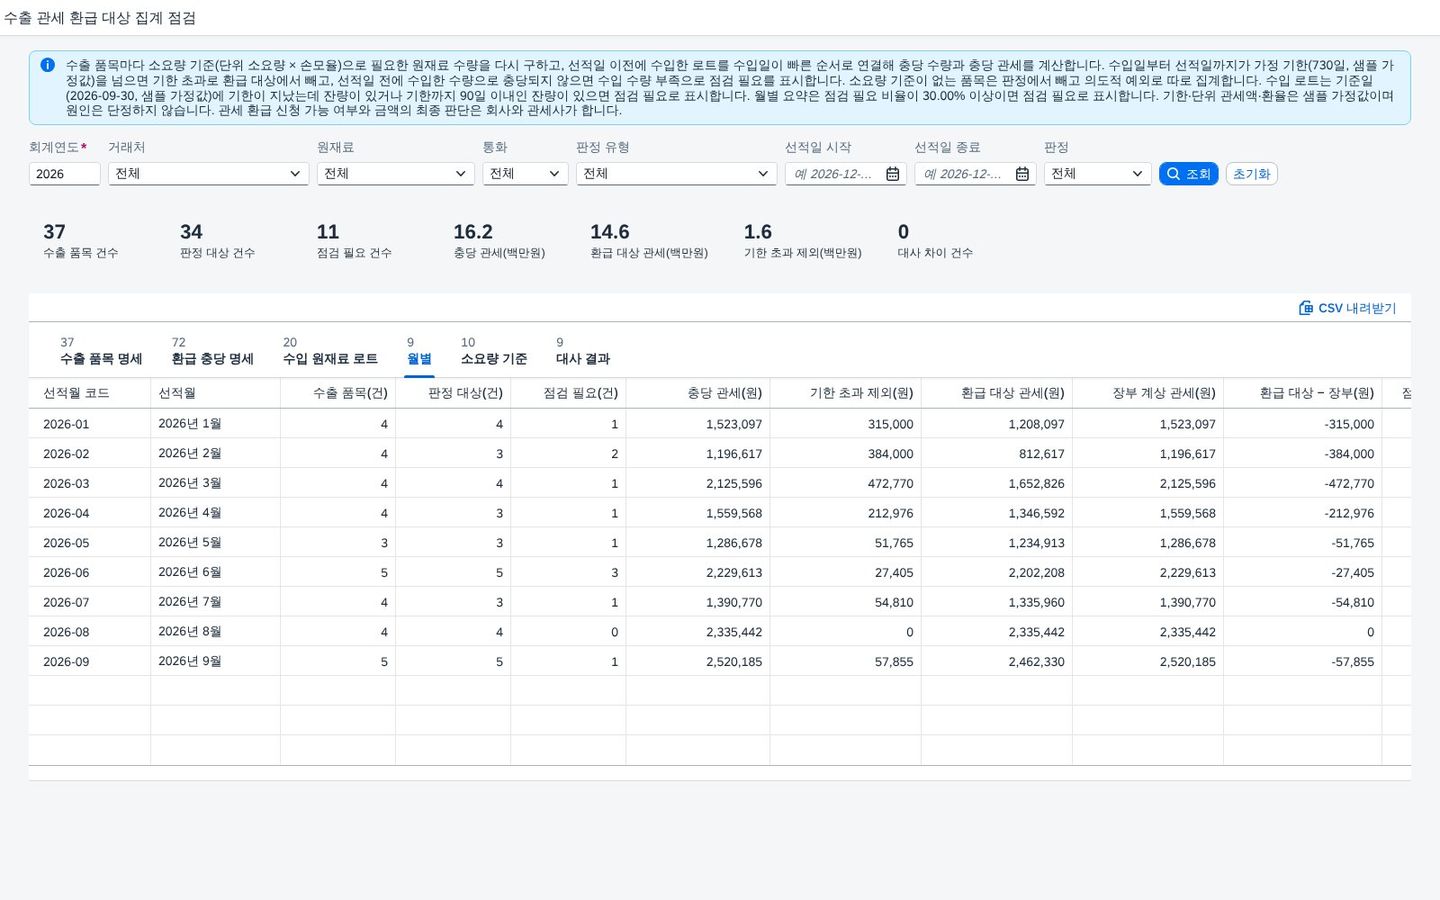1440x900 pixels.
Task: Switch to the 수출 품목 명세 tab
Action: pyautogui.click(x=101, y=351)
